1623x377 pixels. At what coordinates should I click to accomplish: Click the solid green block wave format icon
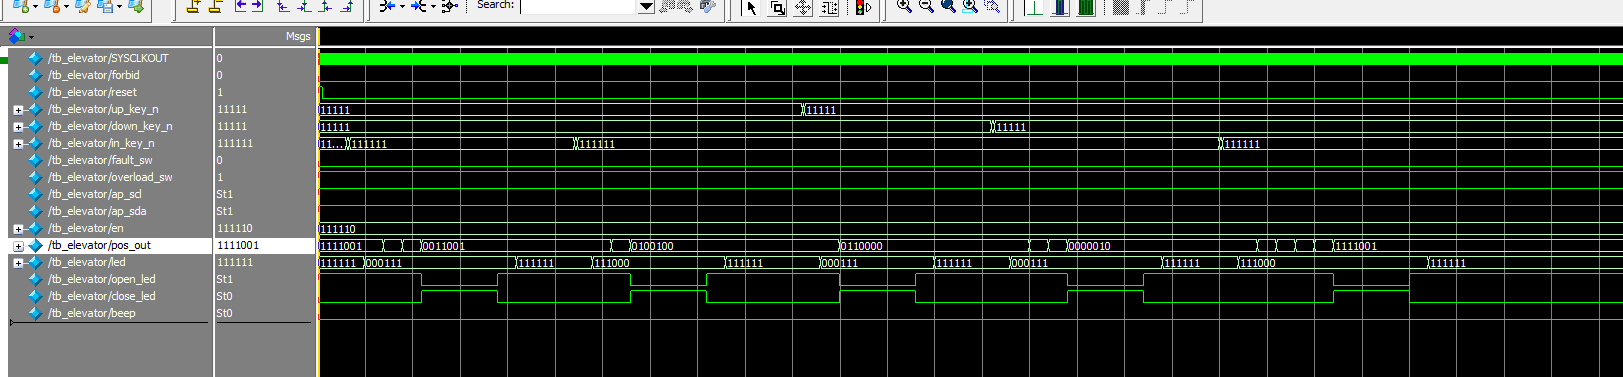click(x=1085, y=7)
